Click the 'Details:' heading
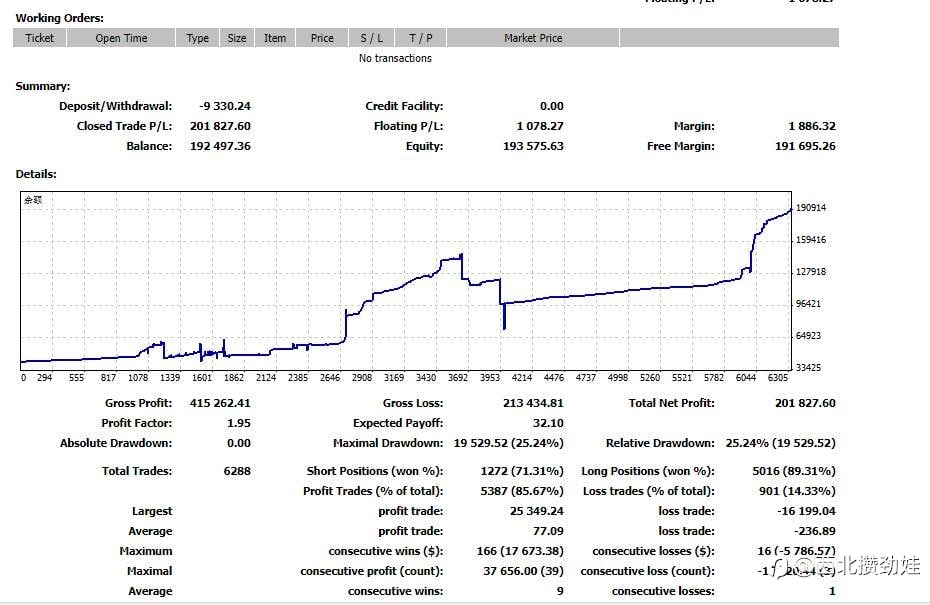This screenshot has height=605, width=930. [36, 174]
